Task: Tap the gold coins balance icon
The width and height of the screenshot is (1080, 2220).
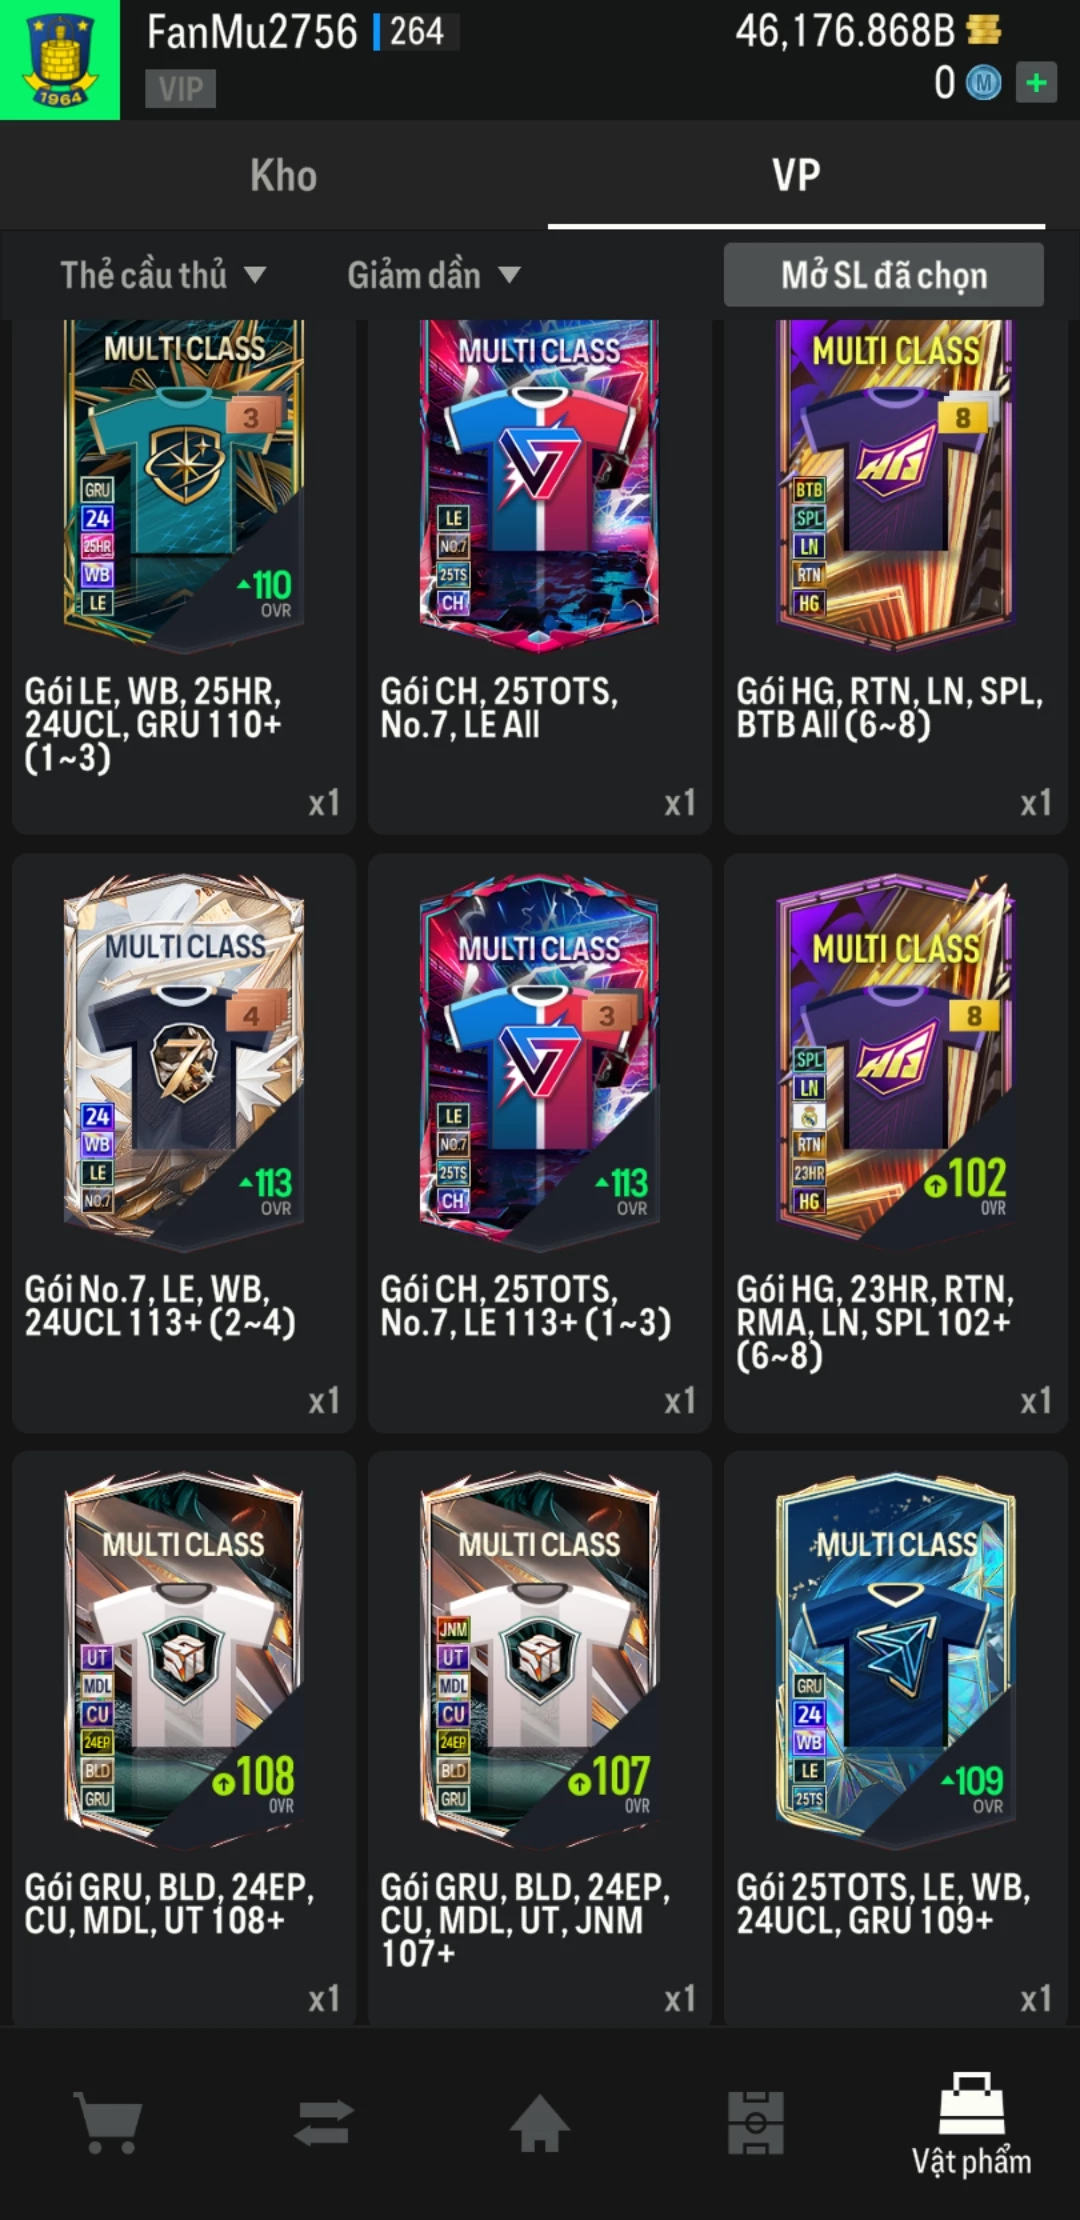Action: click(984, 30)
